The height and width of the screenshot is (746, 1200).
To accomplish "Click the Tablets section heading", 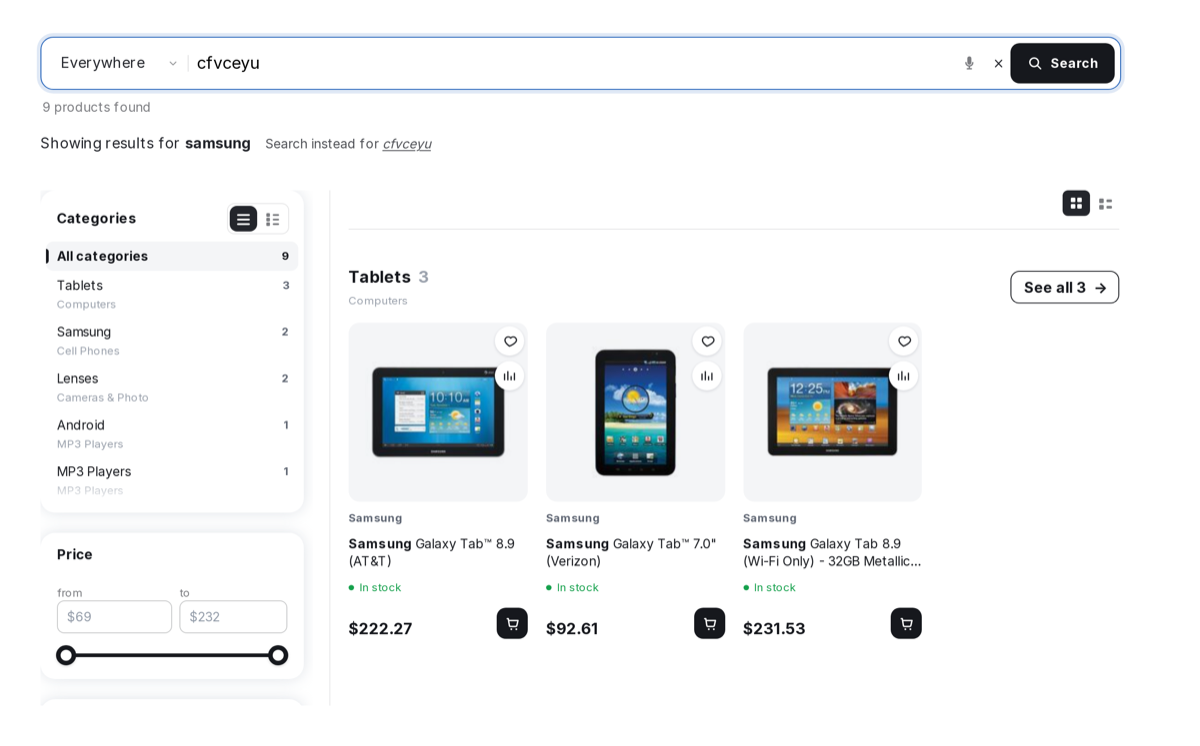I will click(379, 277).
